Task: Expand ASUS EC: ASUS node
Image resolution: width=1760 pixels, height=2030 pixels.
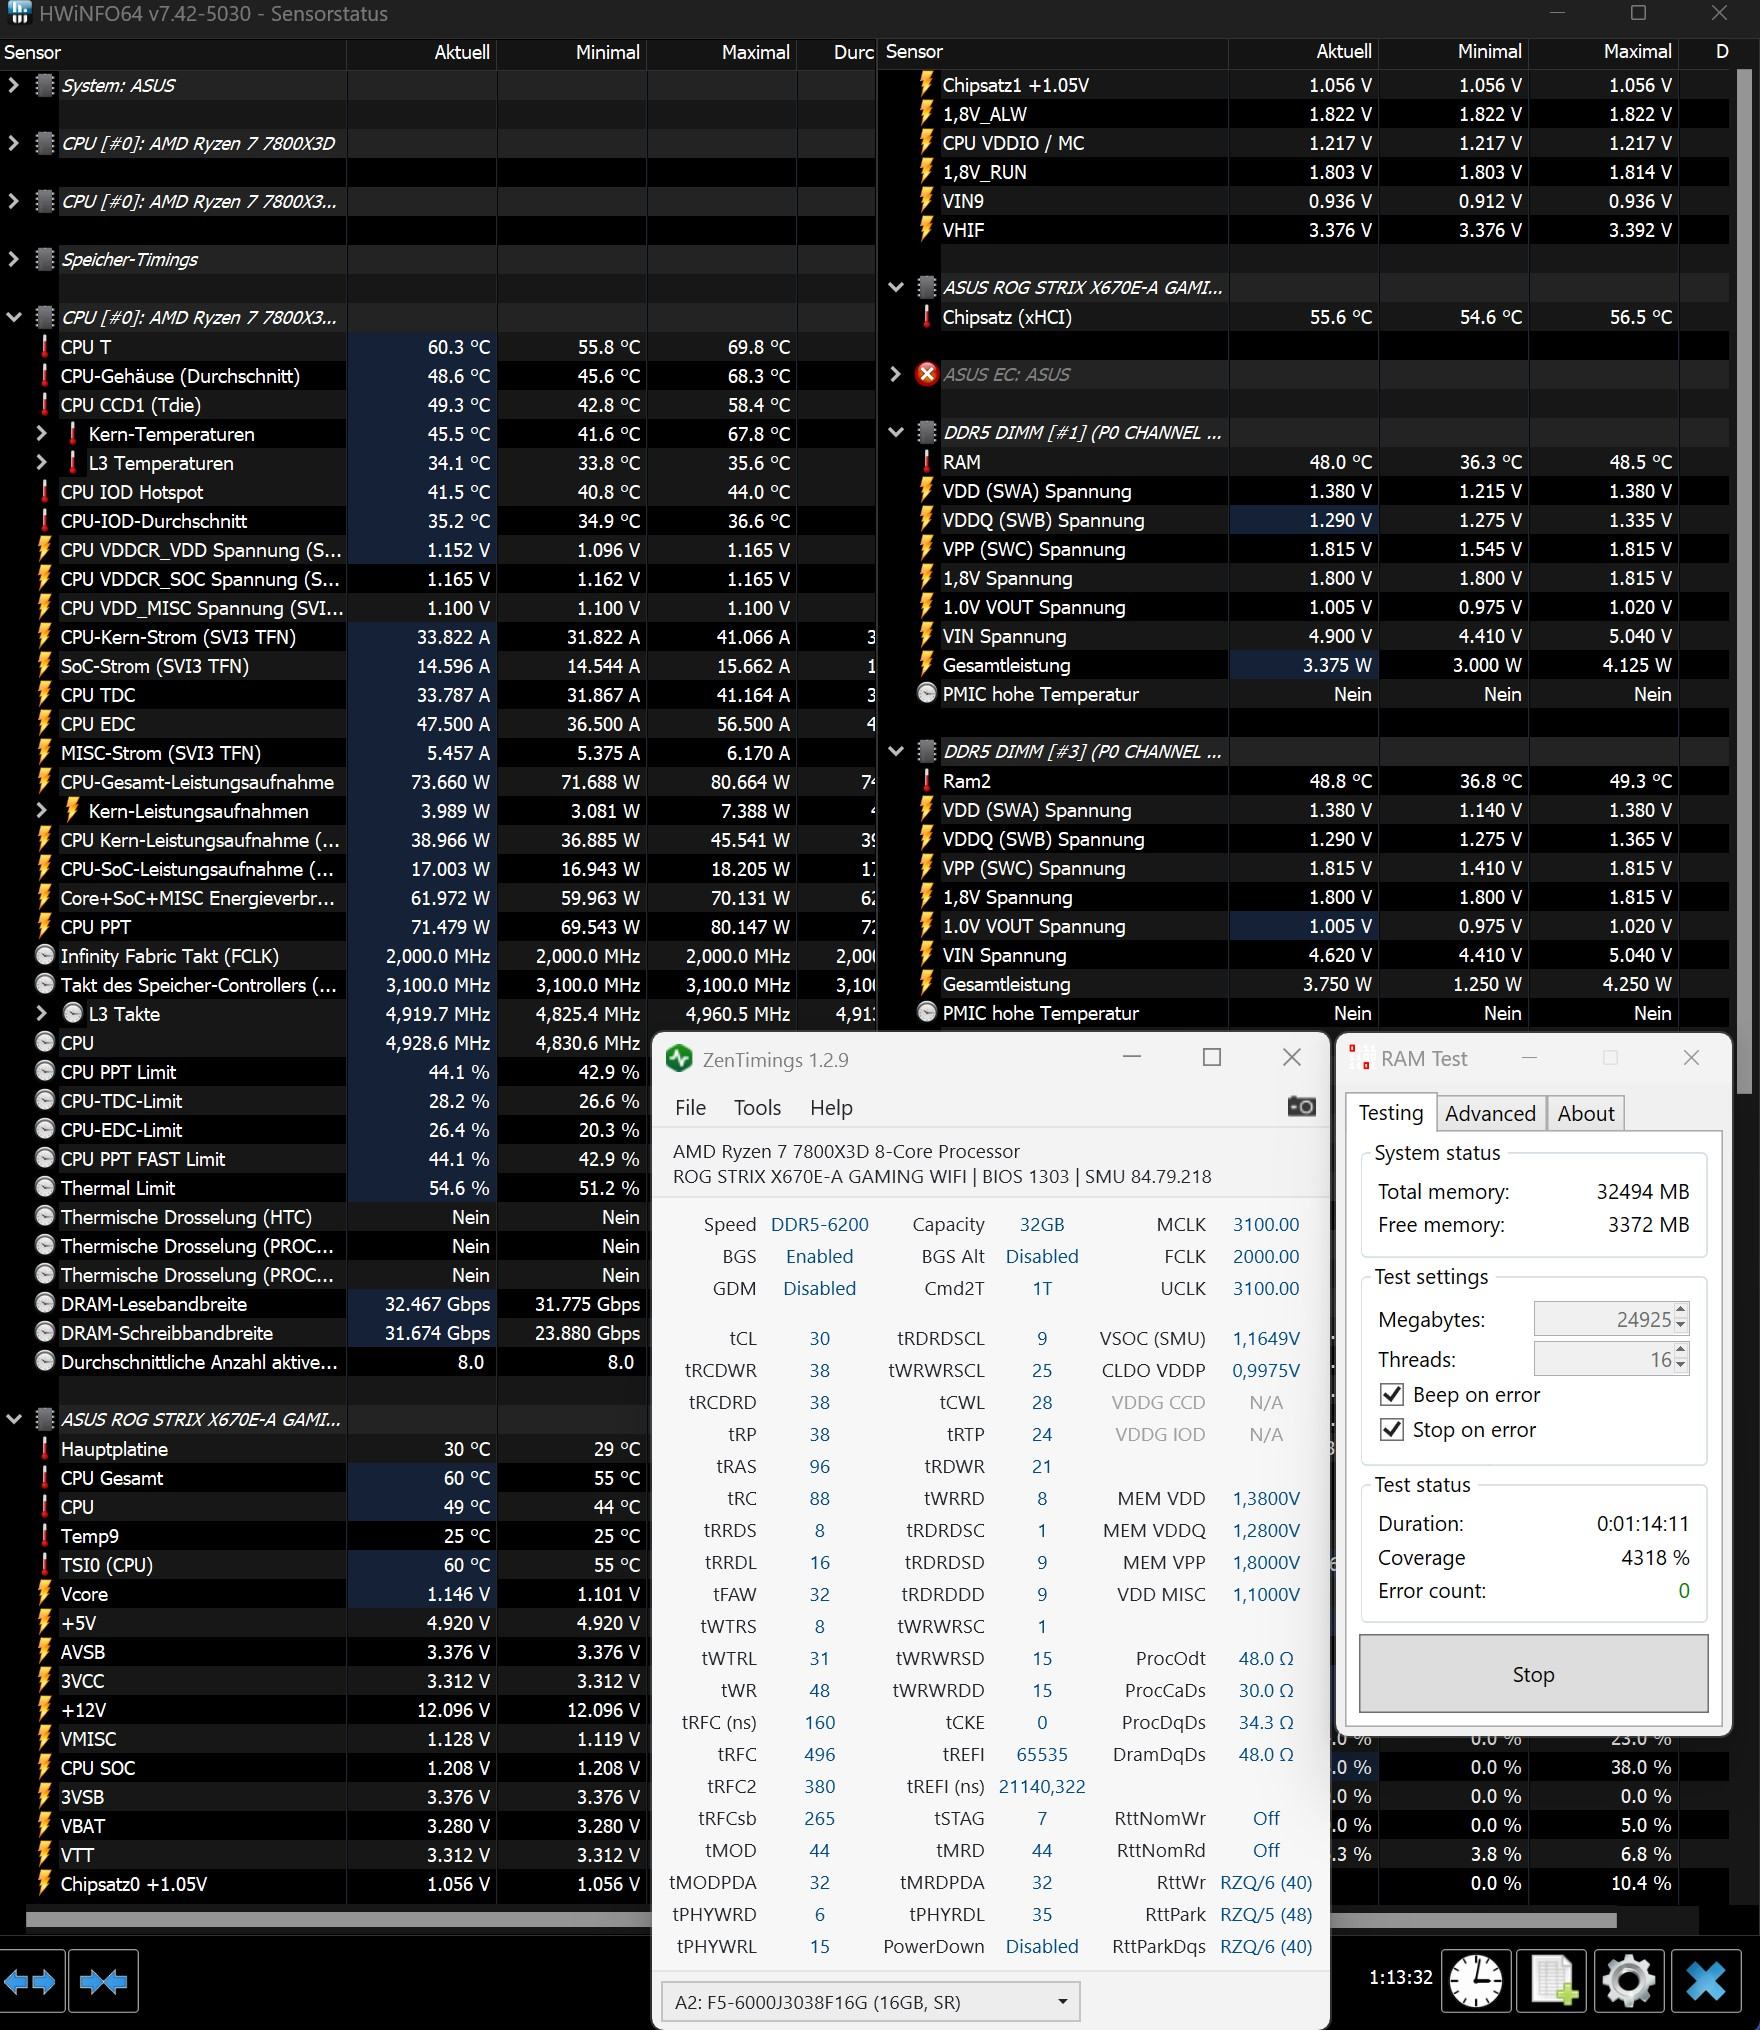Action: tap(895, 374)
